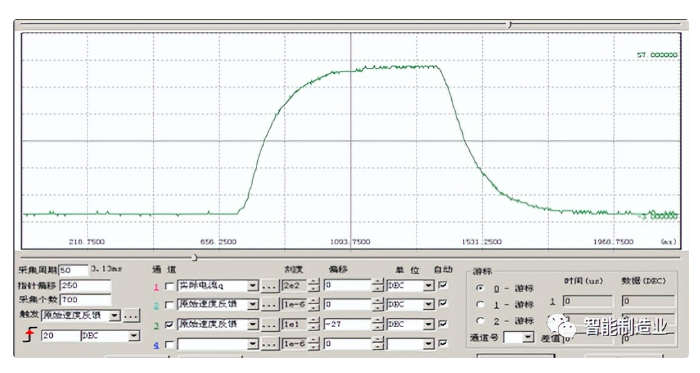The height and width of the screenshot is (373, 700).
Task: Select the 1 - 游标 radio button
Action: coord(480,304)
